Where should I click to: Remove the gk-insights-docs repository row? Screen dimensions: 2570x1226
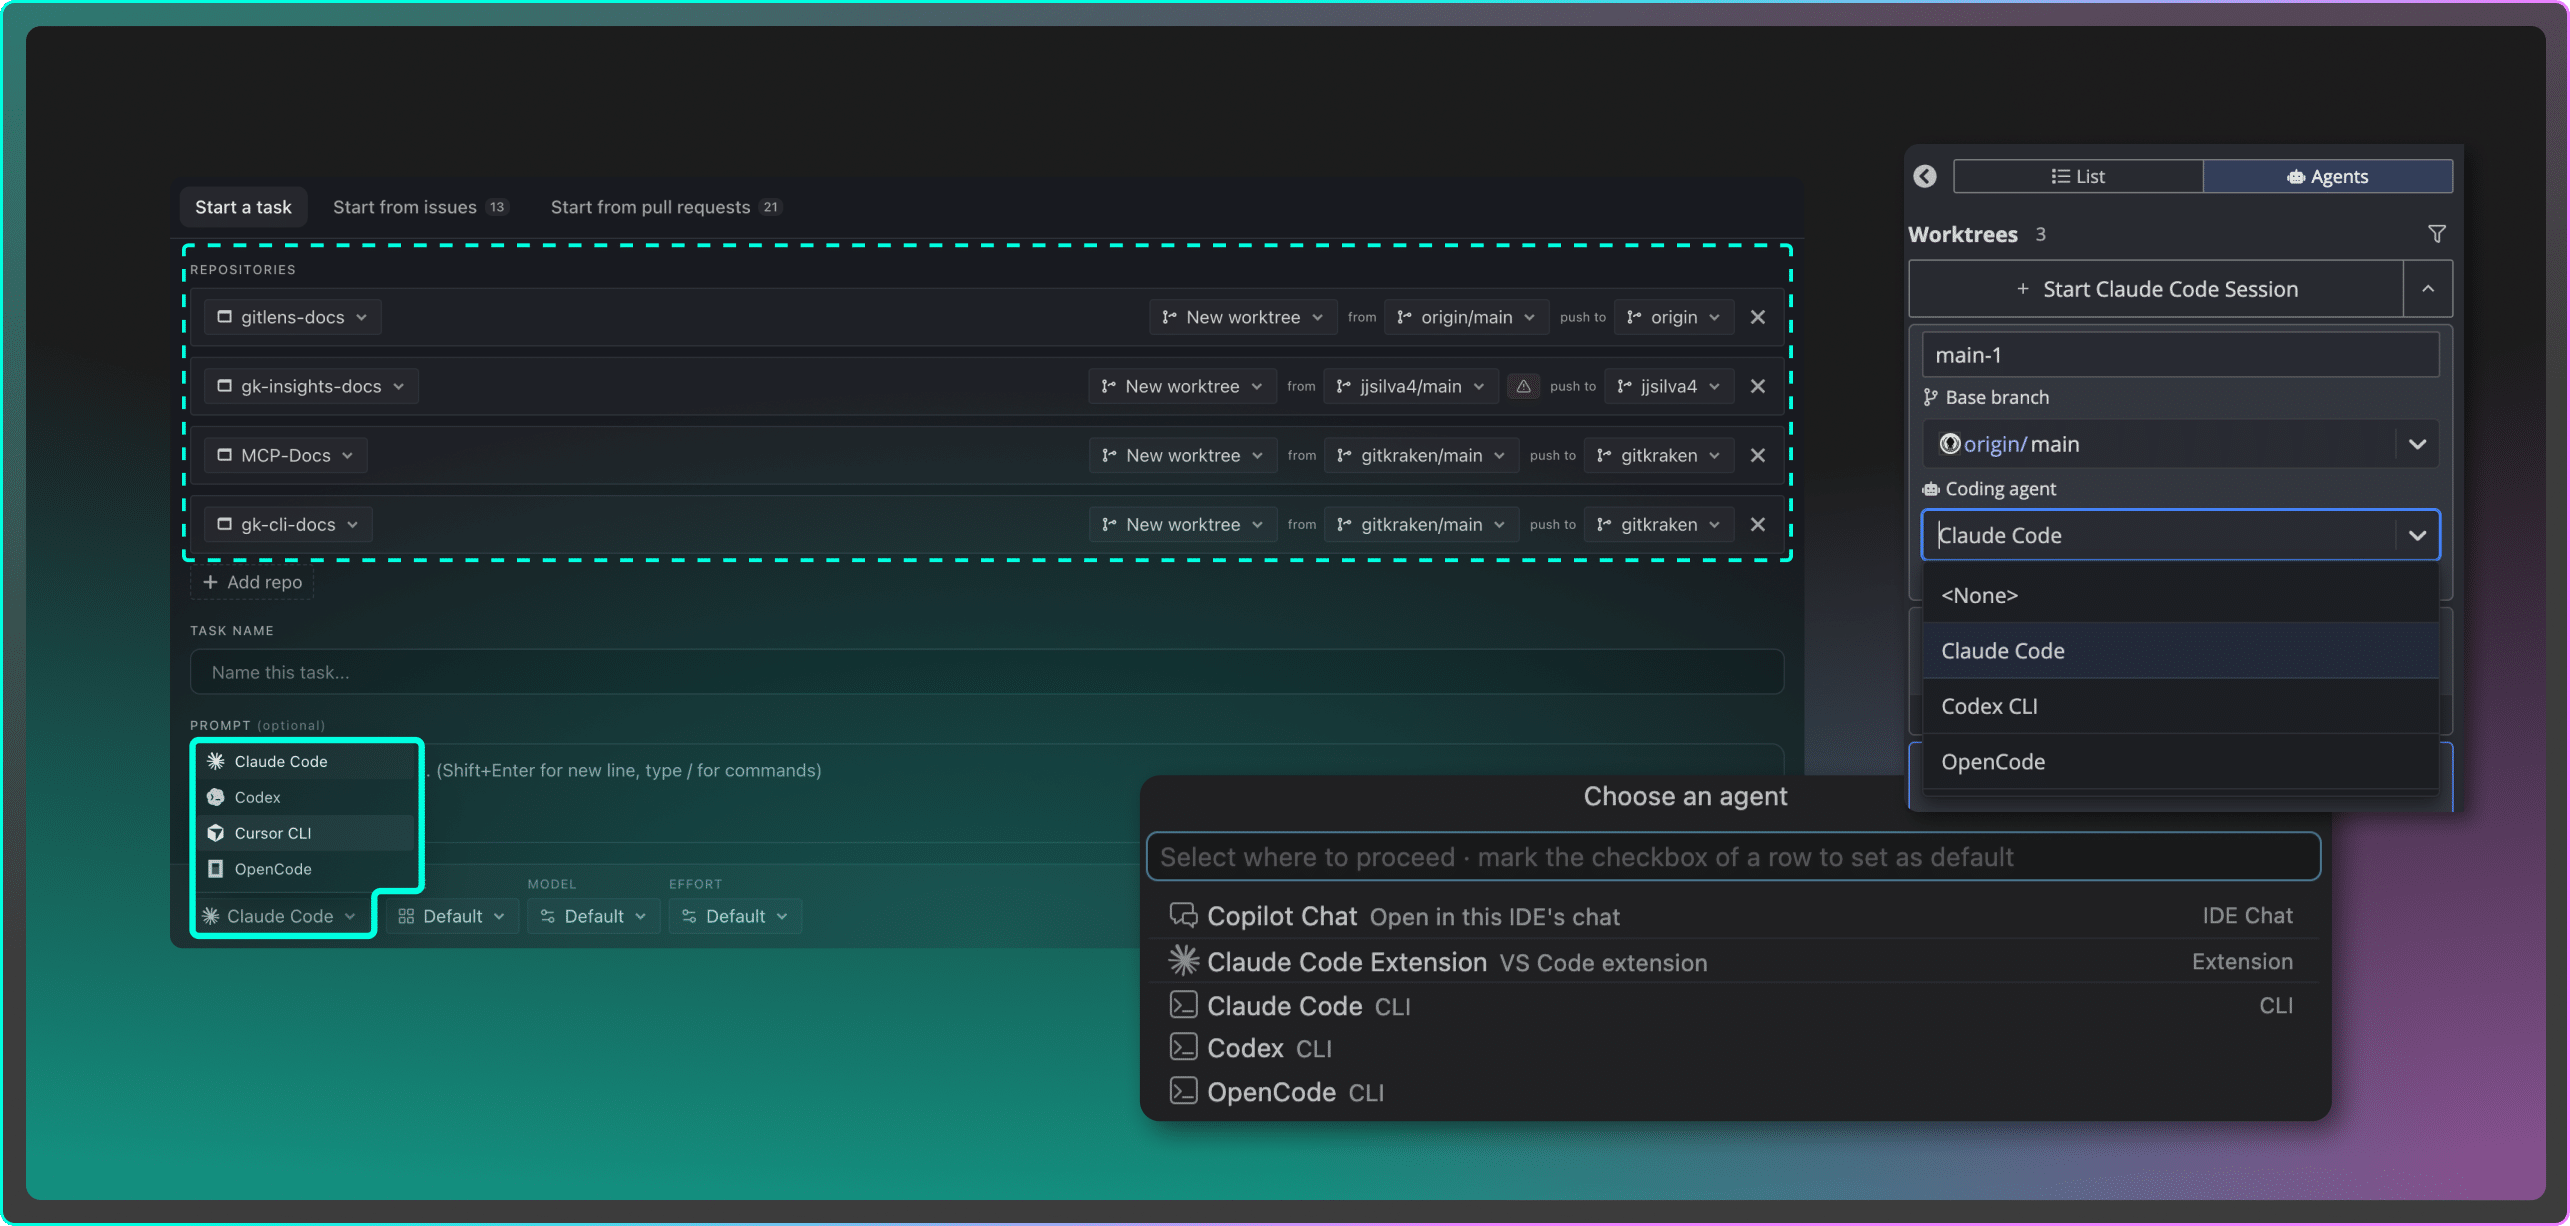1757,386
